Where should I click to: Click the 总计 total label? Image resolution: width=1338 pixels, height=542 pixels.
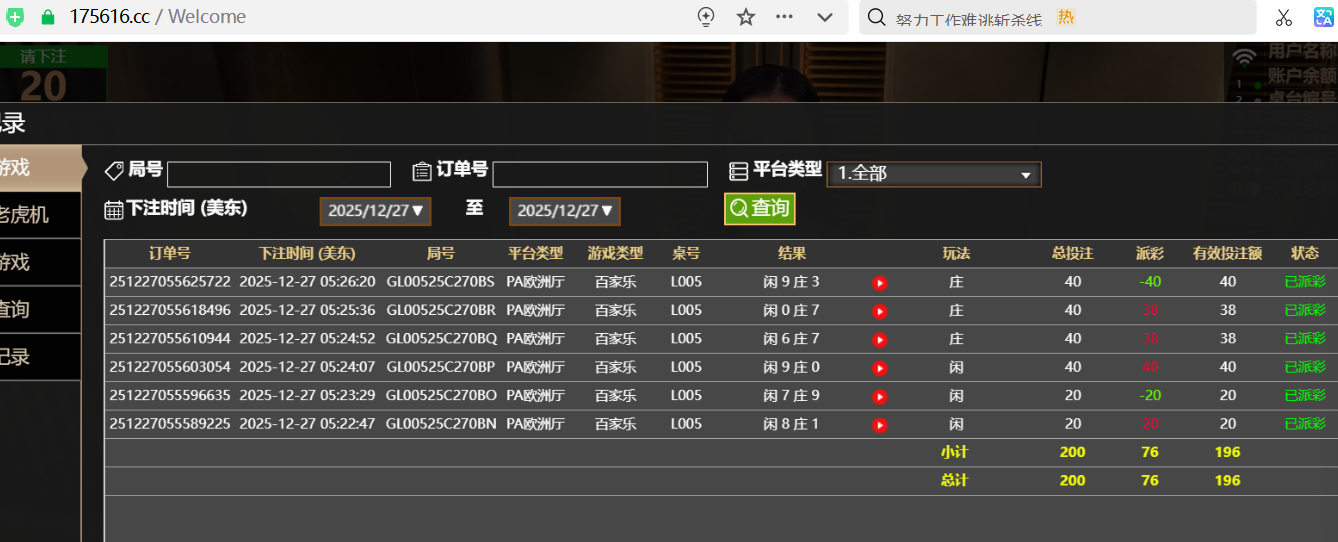pyautogui.click(x=954, y=480)
